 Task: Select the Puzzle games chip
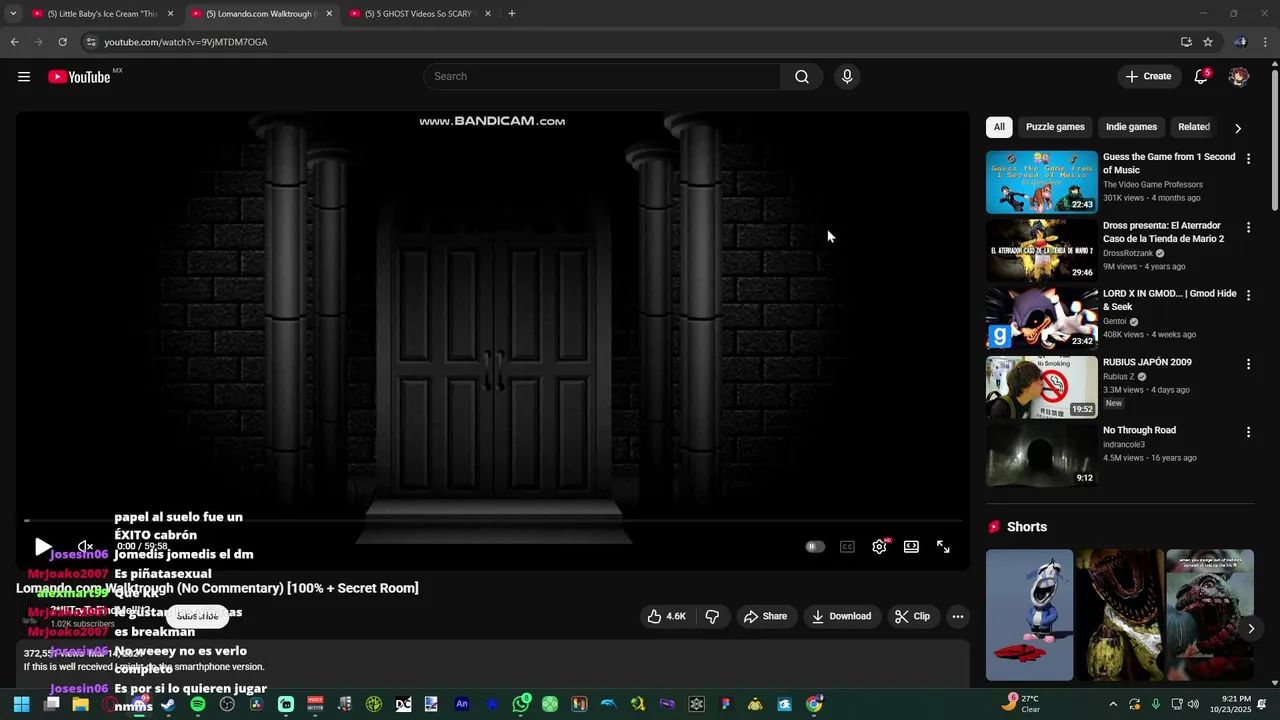(1055, 127)
